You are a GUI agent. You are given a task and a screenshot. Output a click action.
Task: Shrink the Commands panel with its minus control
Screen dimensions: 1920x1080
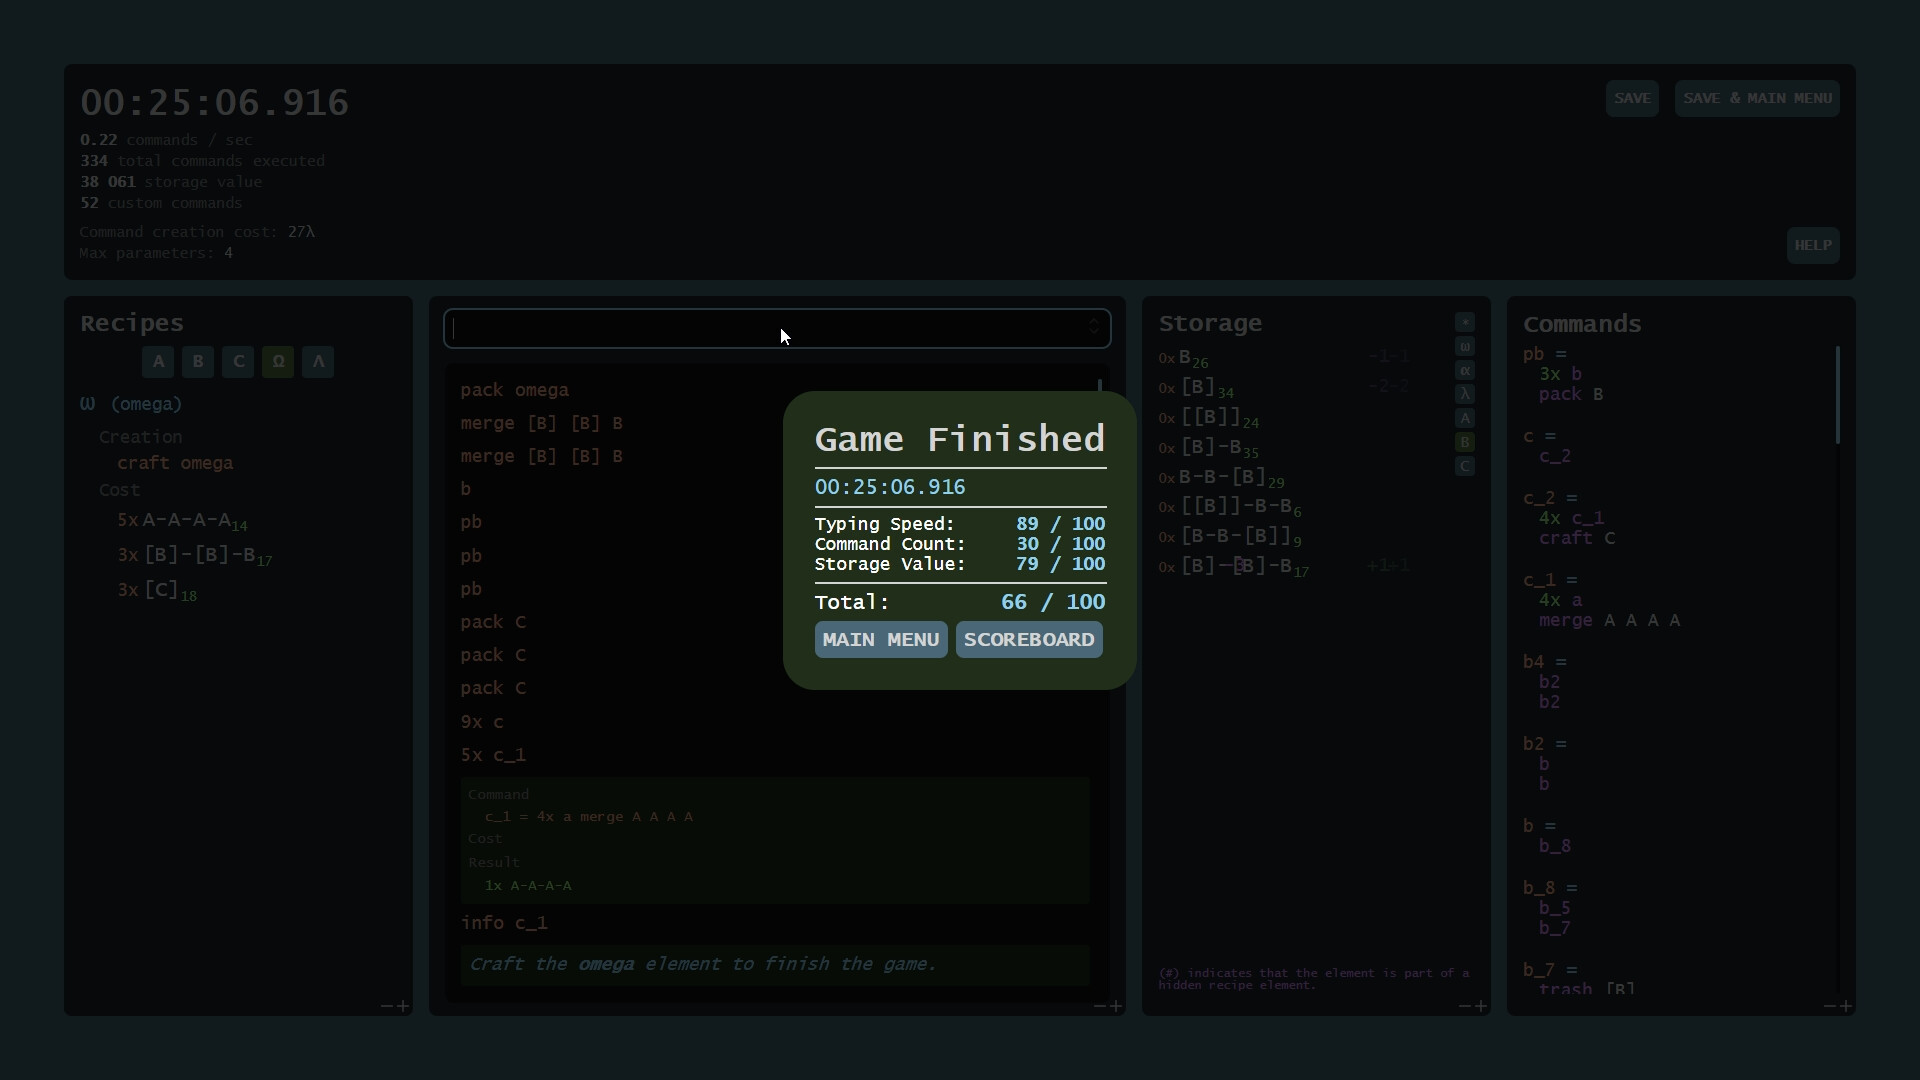pos(1830,1006)
